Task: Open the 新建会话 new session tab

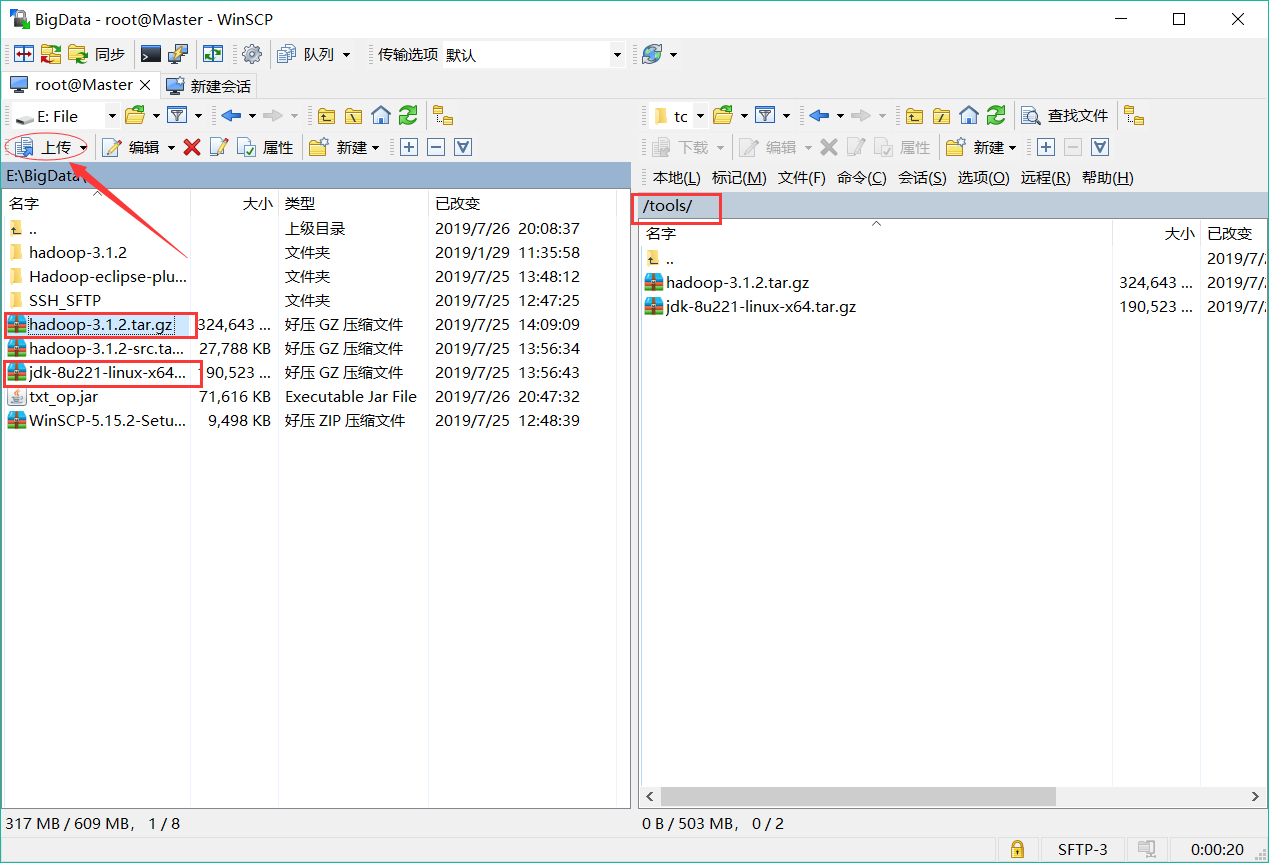Action: 208,86
